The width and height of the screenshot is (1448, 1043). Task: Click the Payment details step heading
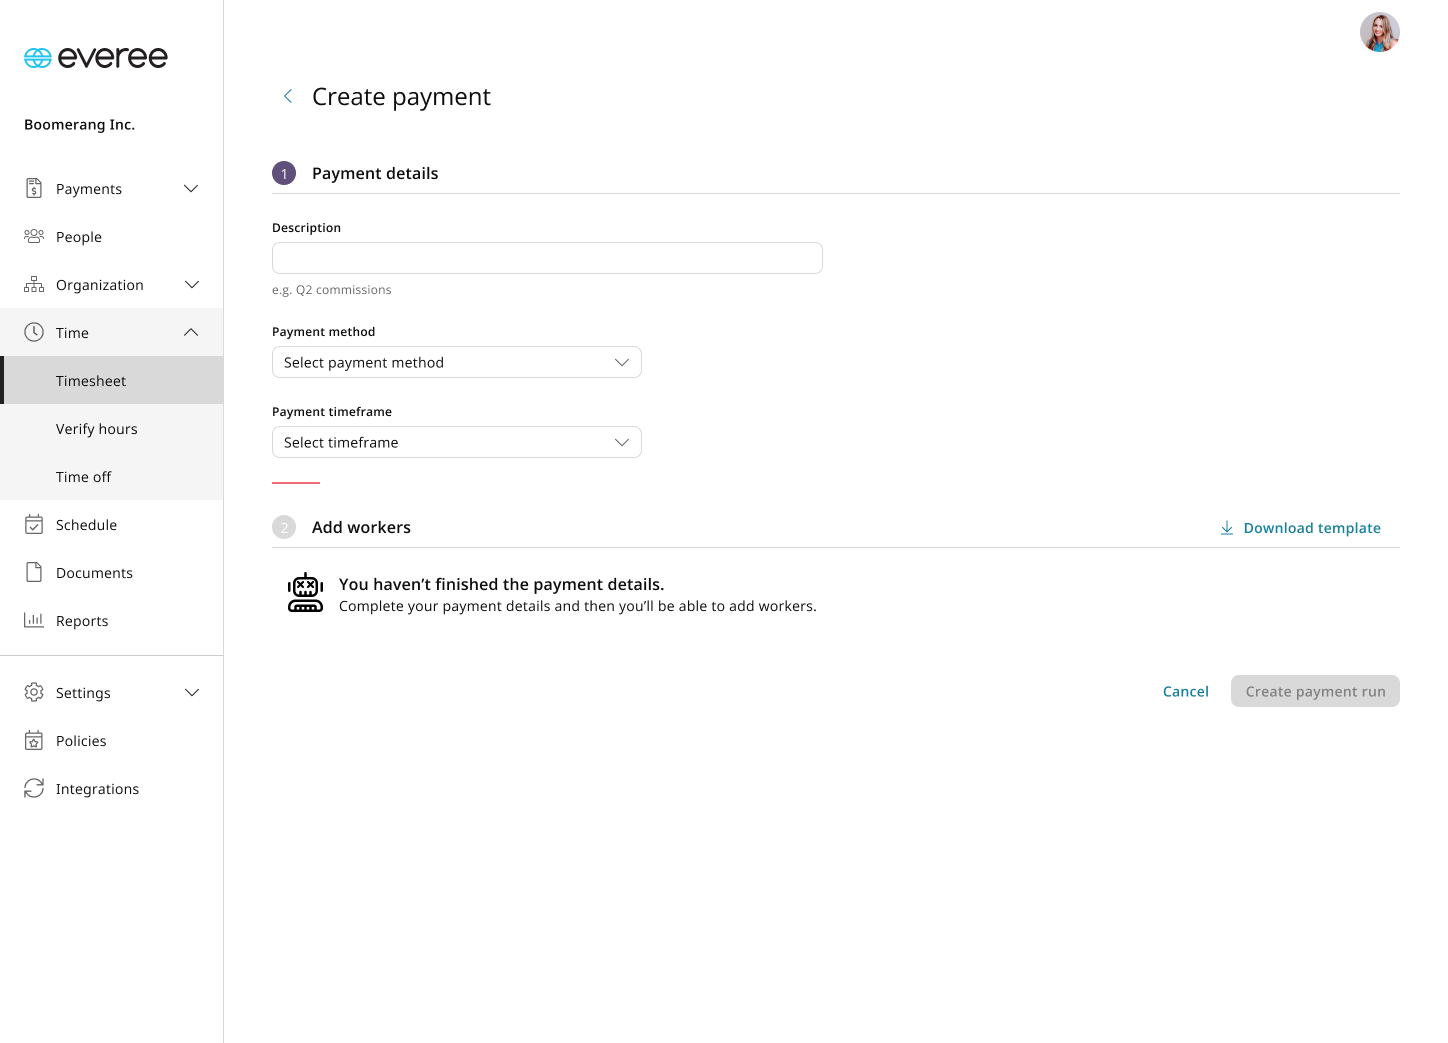375,173
